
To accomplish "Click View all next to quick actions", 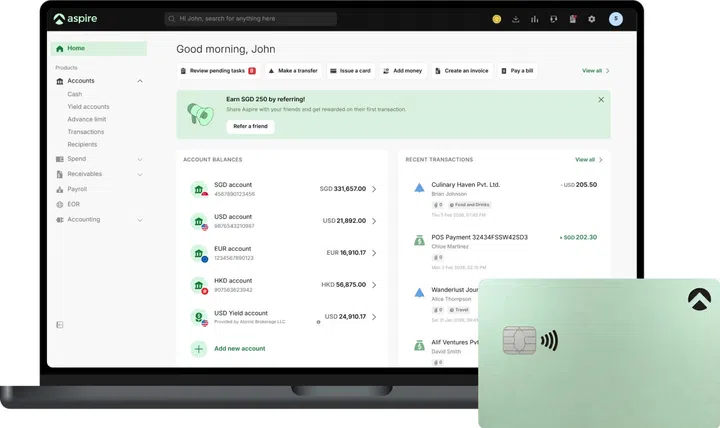I will click(596, 71).
